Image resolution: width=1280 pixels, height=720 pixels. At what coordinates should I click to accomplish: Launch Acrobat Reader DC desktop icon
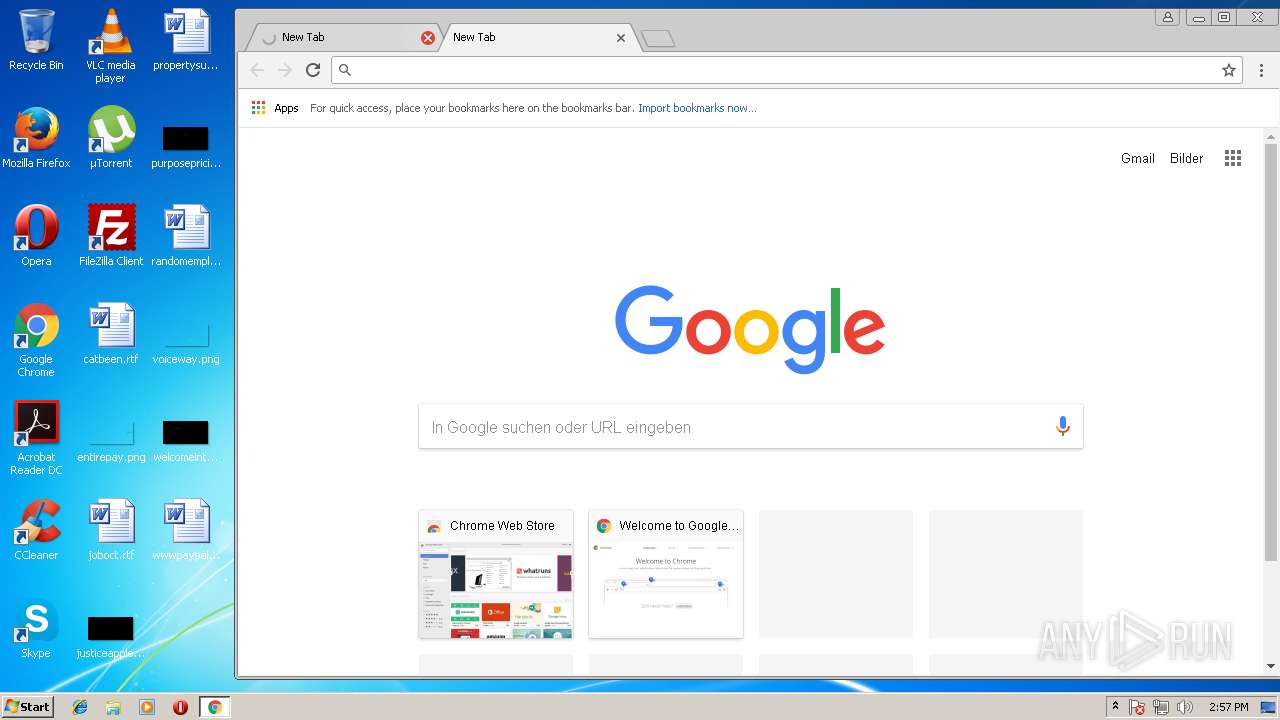36,438
